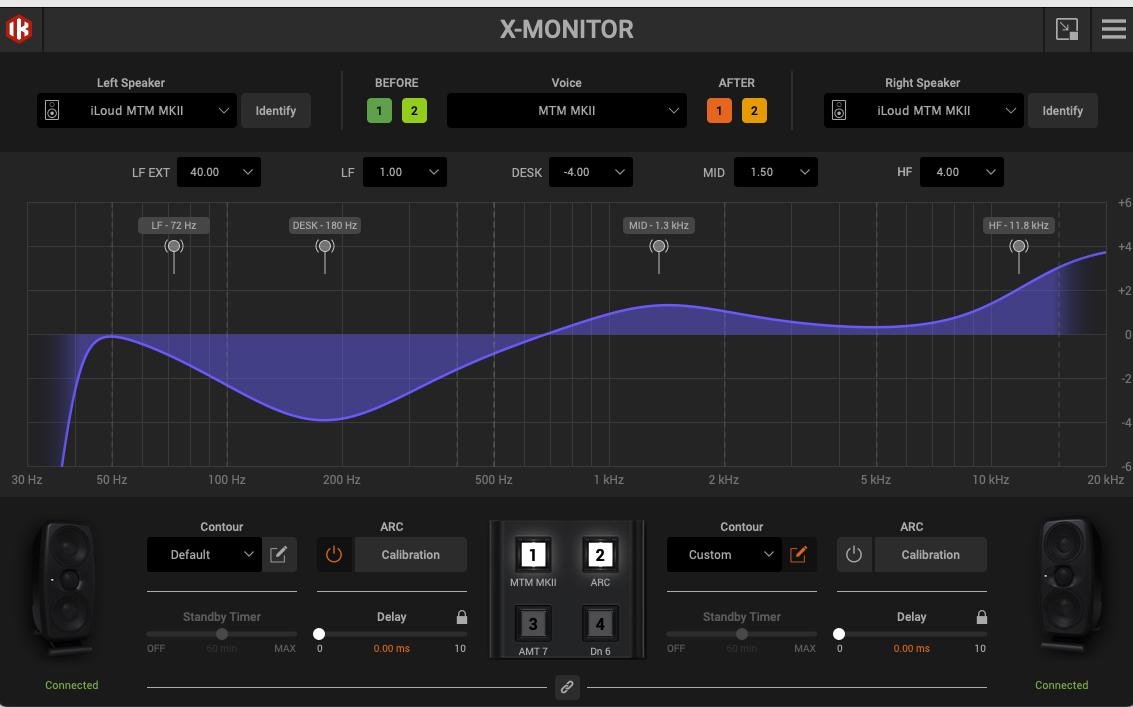Click the right Standby Timer slider handle
Viewport: 1133px width, 707px height.
click(x=741, y=634)
